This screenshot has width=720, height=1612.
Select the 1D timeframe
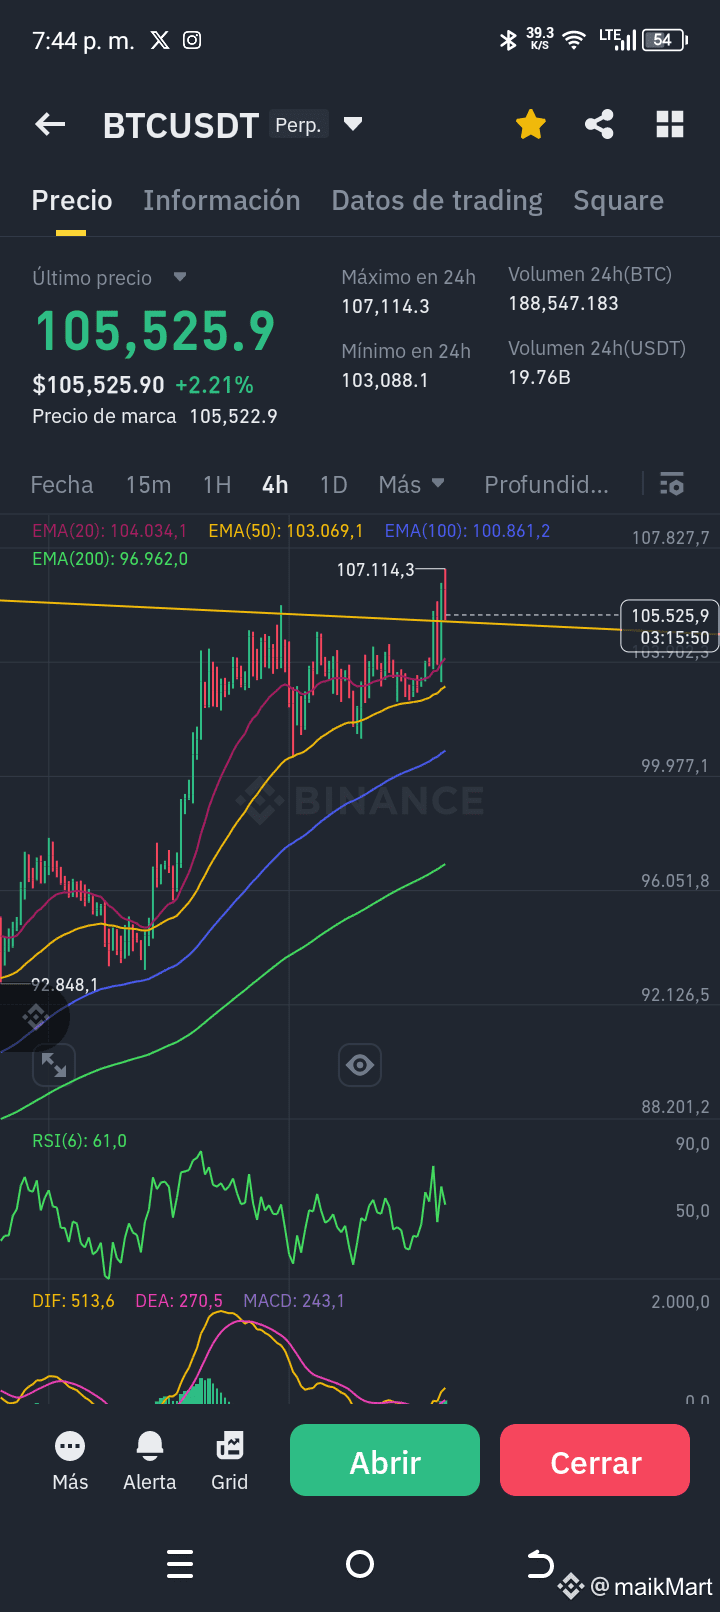coord(333,485)
